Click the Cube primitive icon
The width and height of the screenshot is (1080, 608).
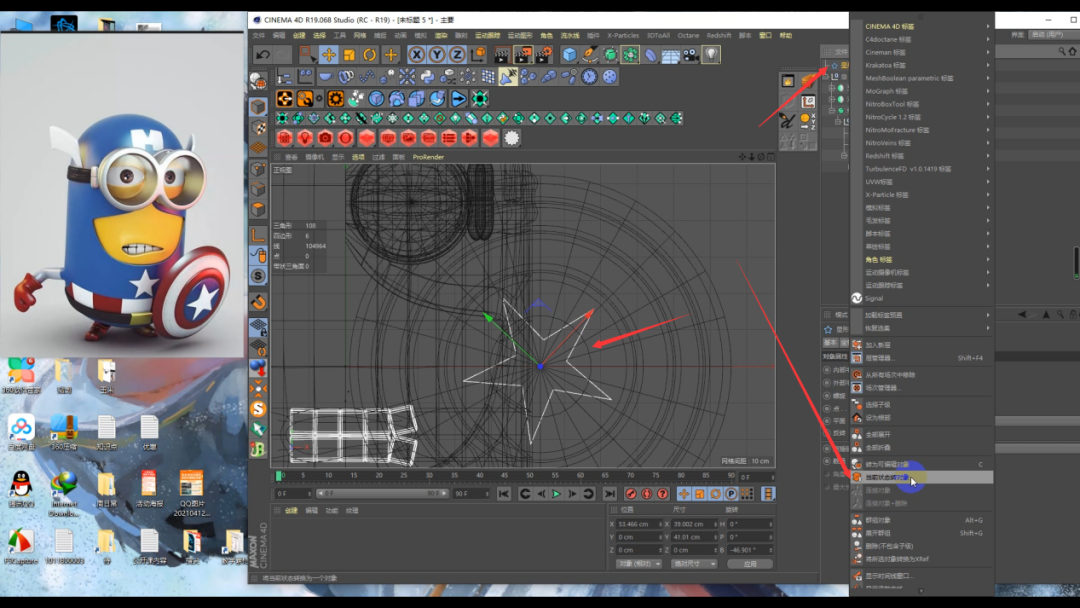click(569, 54)
